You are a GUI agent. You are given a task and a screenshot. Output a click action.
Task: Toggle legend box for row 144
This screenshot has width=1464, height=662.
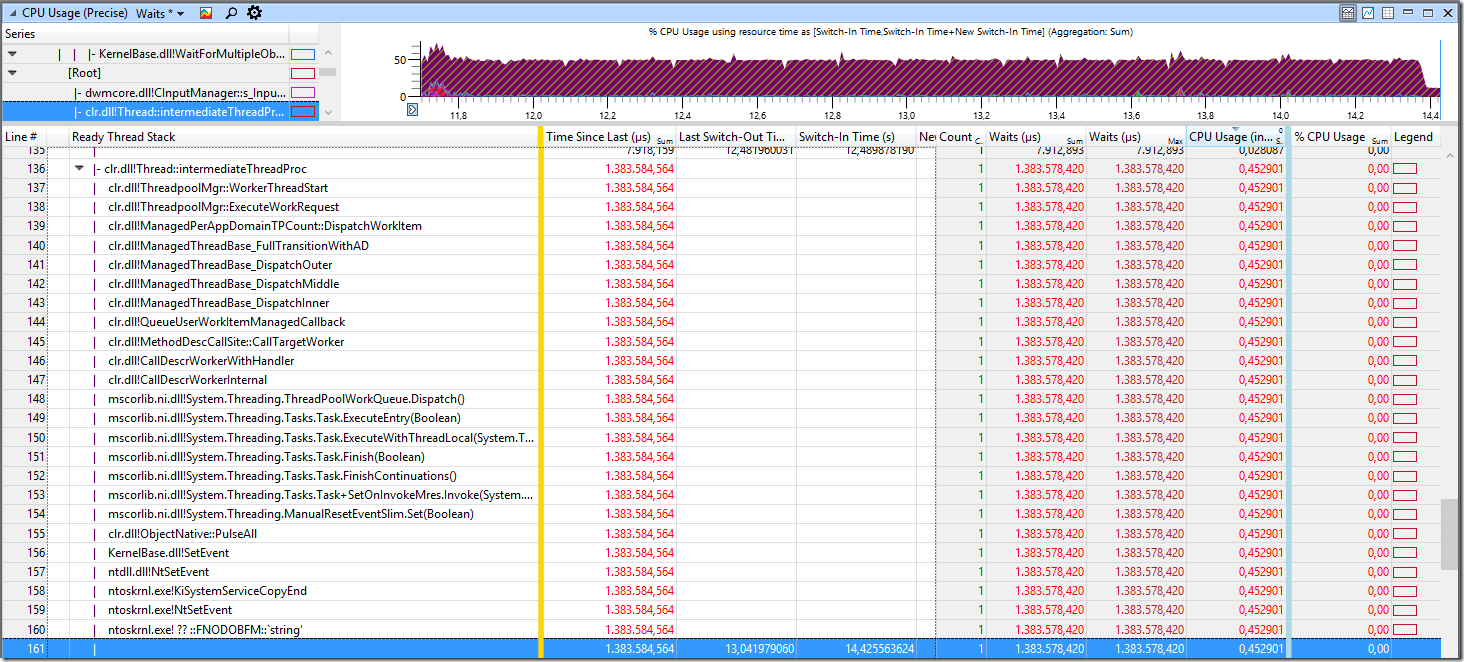click(x=1405, y=322)
